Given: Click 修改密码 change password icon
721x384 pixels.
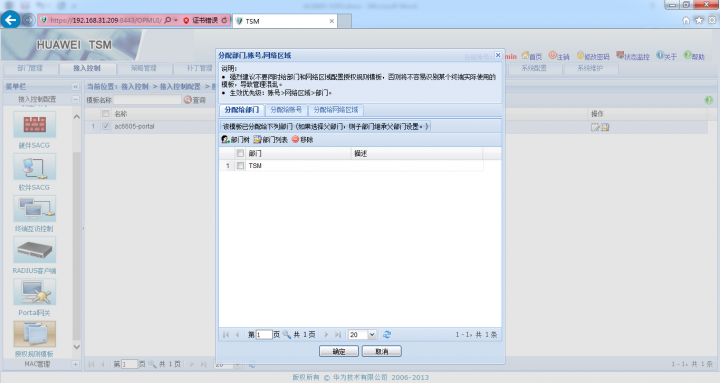Looking at the screenshot, I should (581, 56).
